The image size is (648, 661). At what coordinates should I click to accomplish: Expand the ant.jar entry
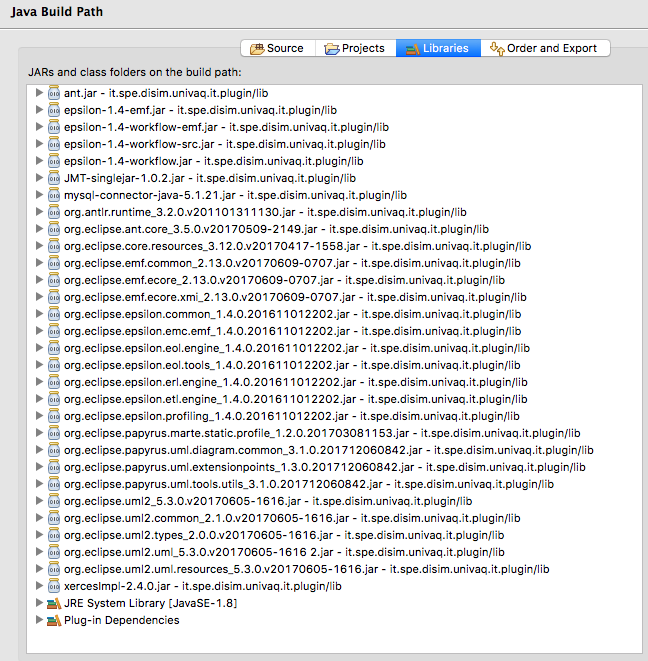click(x=39, y=92)
